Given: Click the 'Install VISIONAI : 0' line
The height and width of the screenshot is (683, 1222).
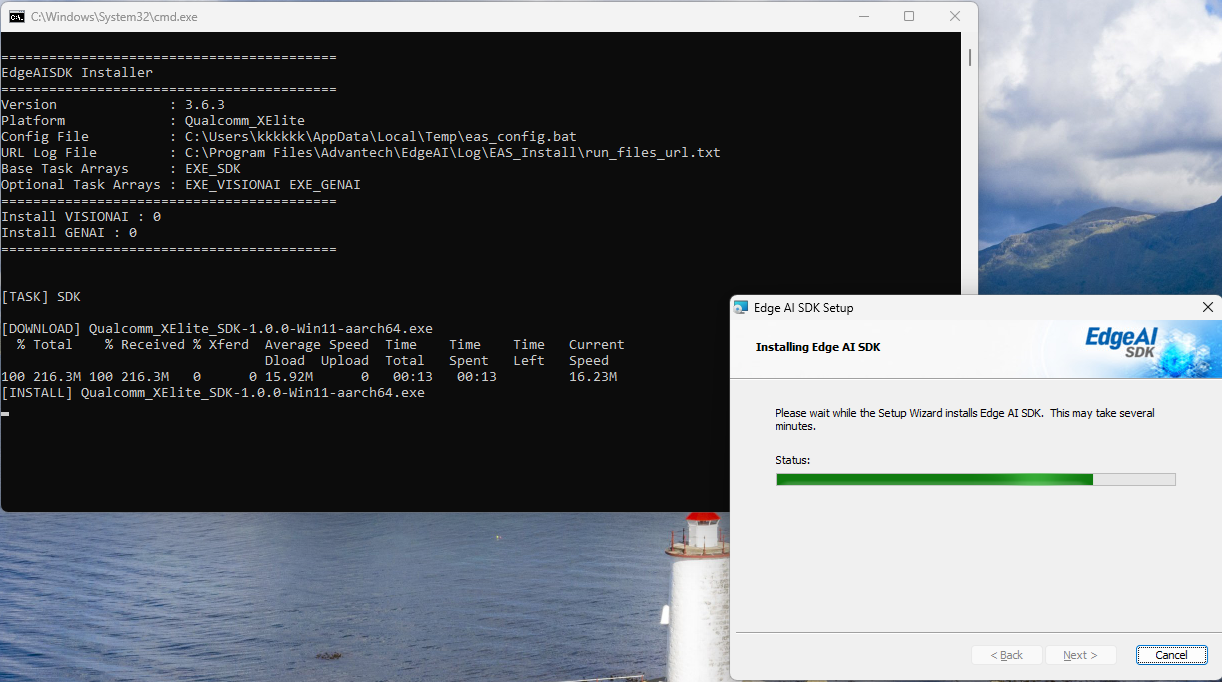Looking at the screenshot, I should [x=81, y=216].
